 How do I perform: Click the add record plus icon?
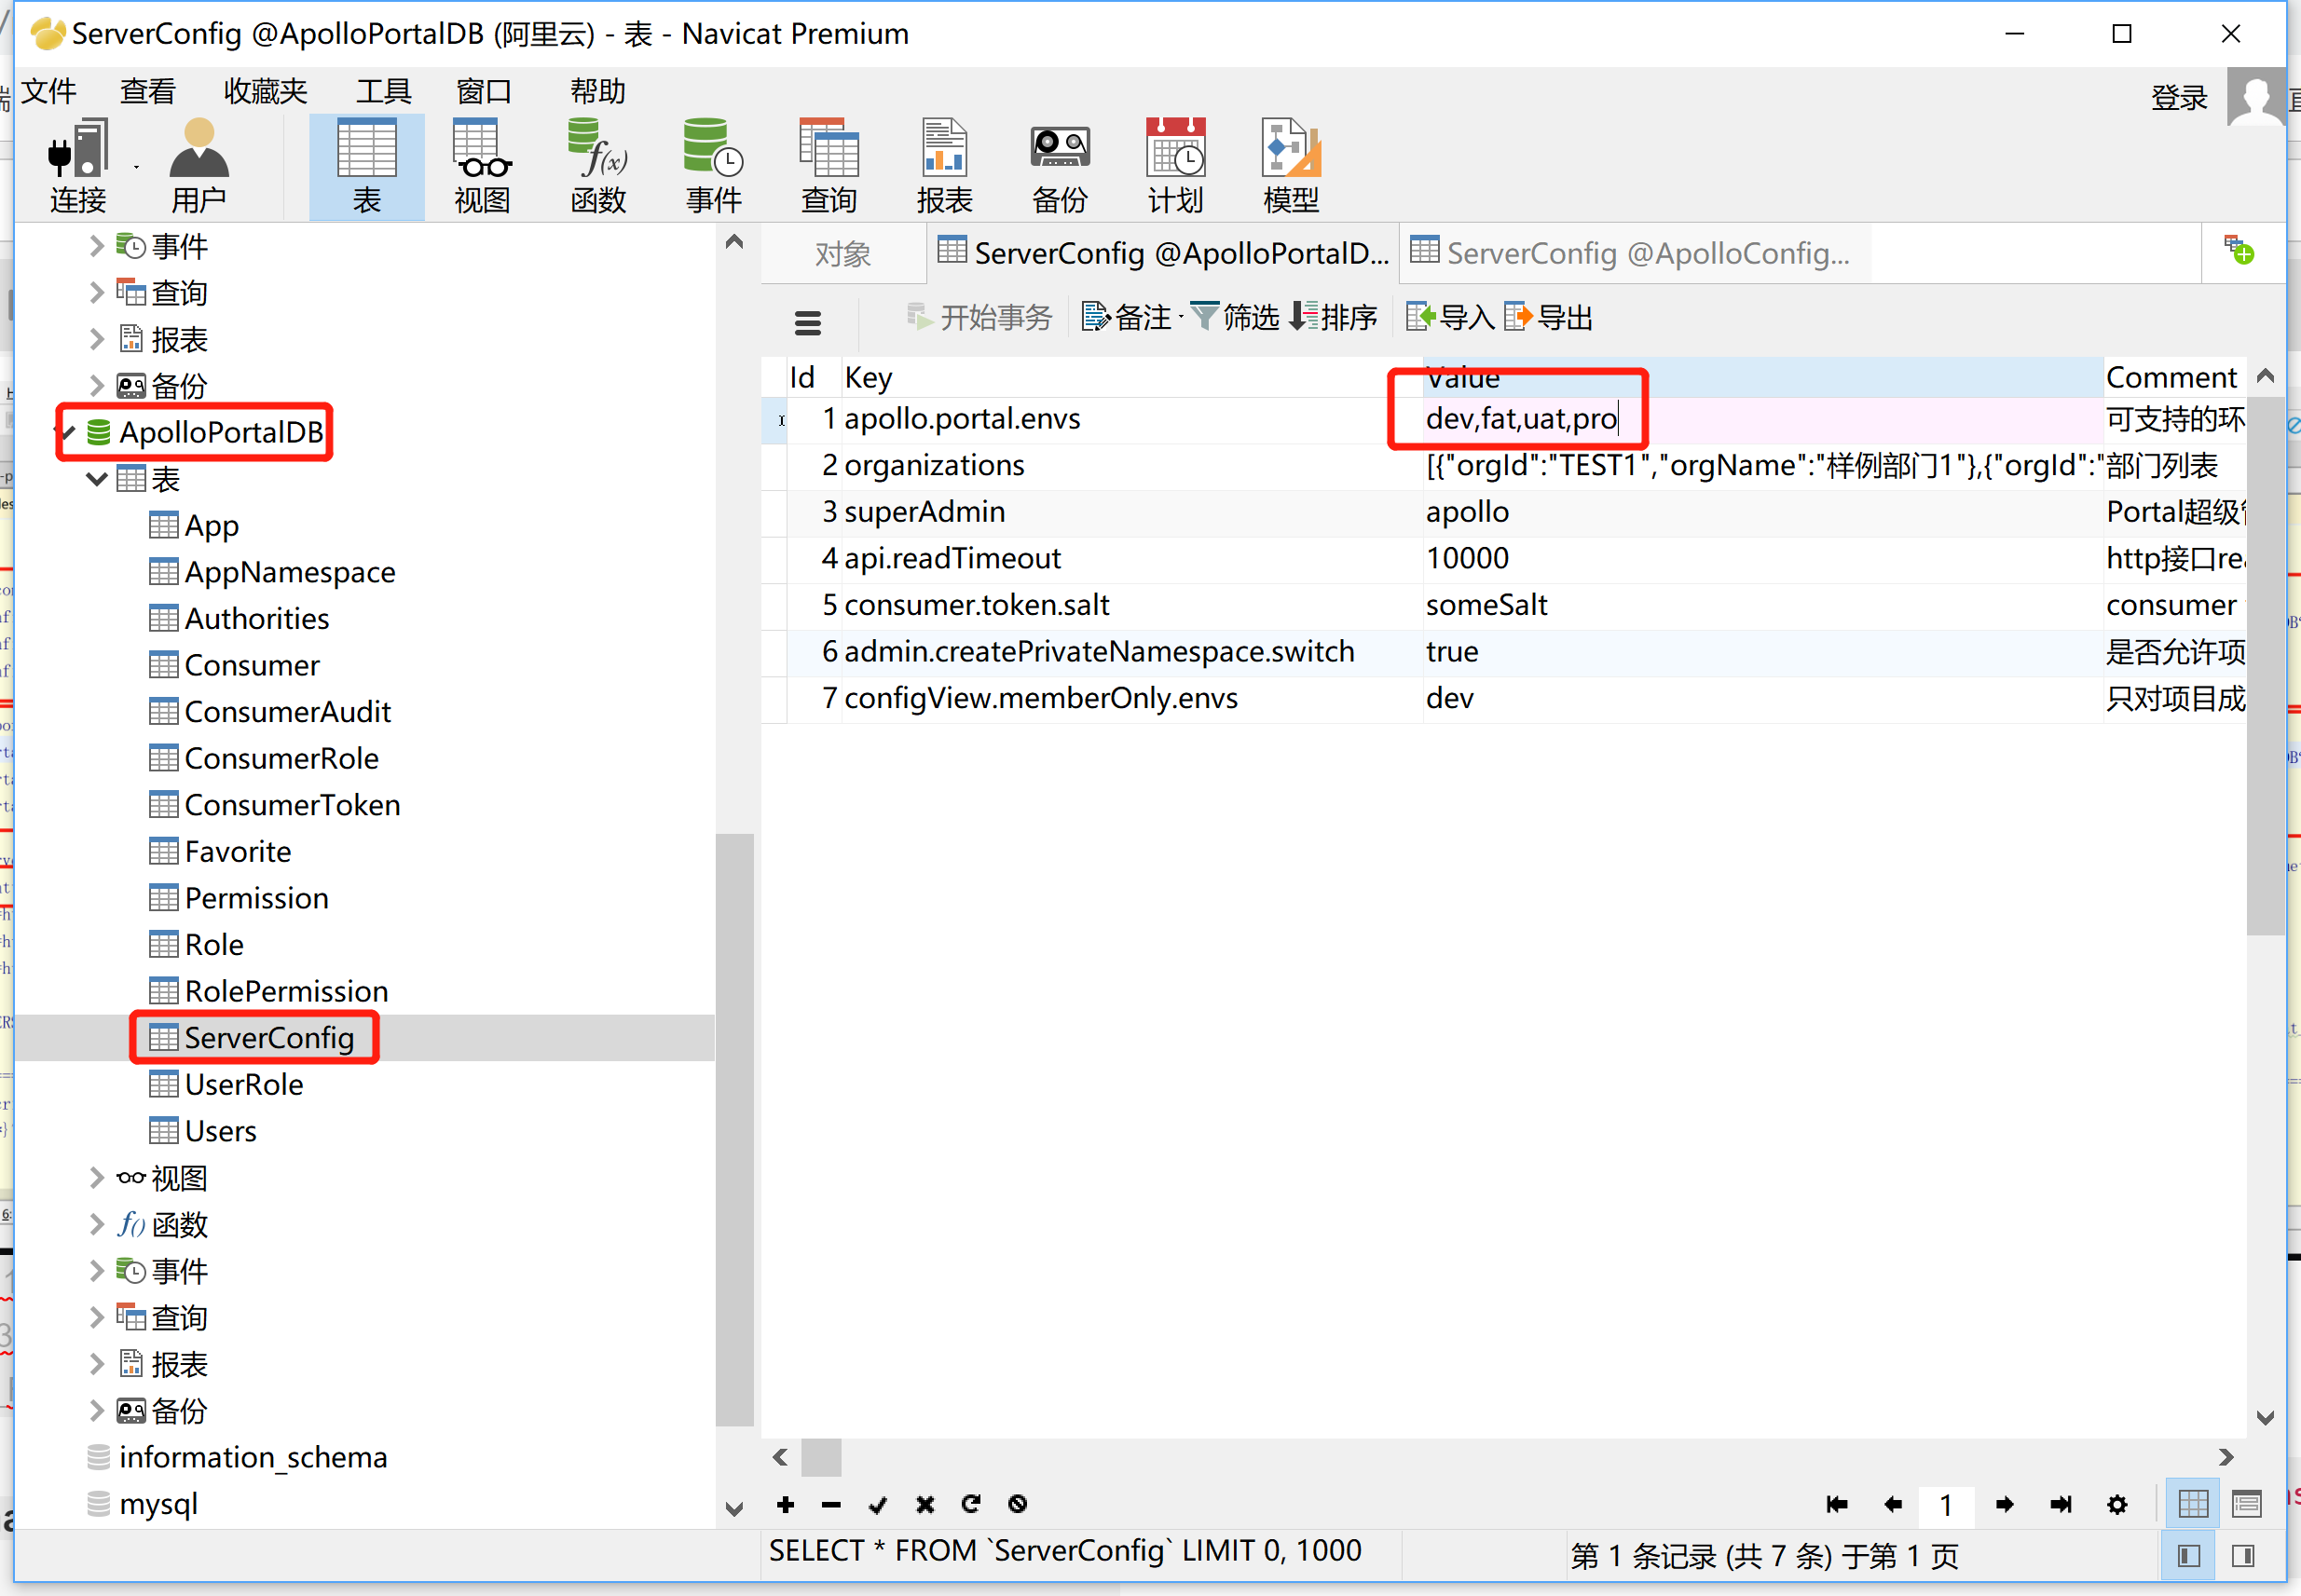[x=785, y=1504]
